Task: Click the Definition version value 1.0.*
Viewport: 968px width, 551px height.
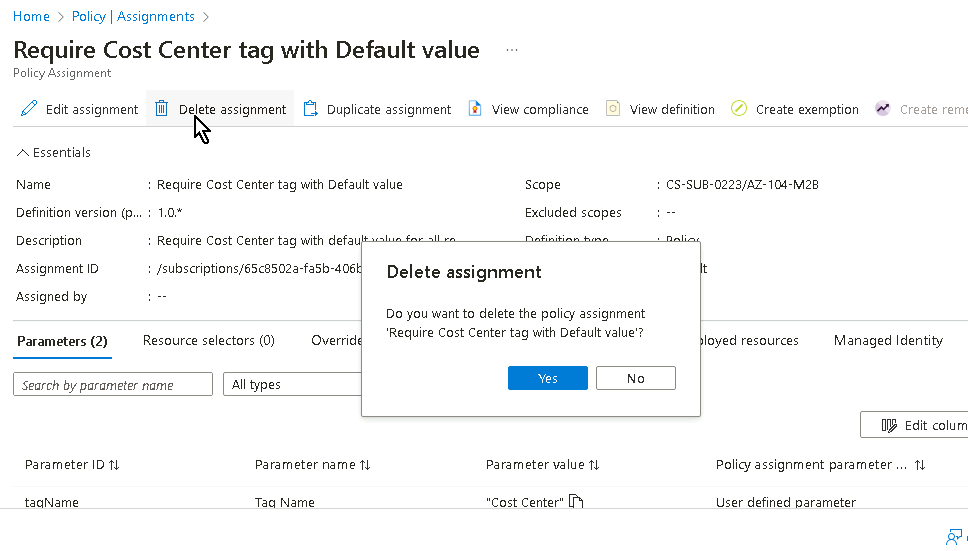Action: [x=170, y=212]
